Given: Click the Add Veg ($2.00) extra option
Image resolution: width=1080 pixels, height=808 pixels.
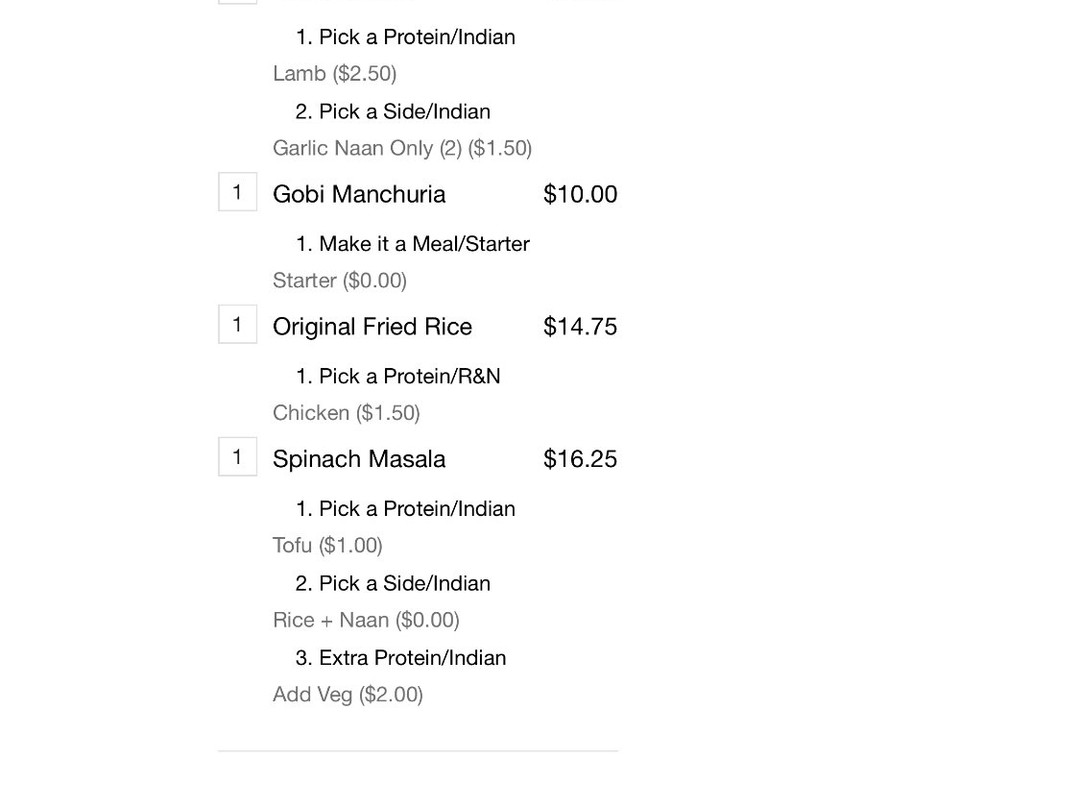Looking at the screenshot, I should [x=348, y=694].
